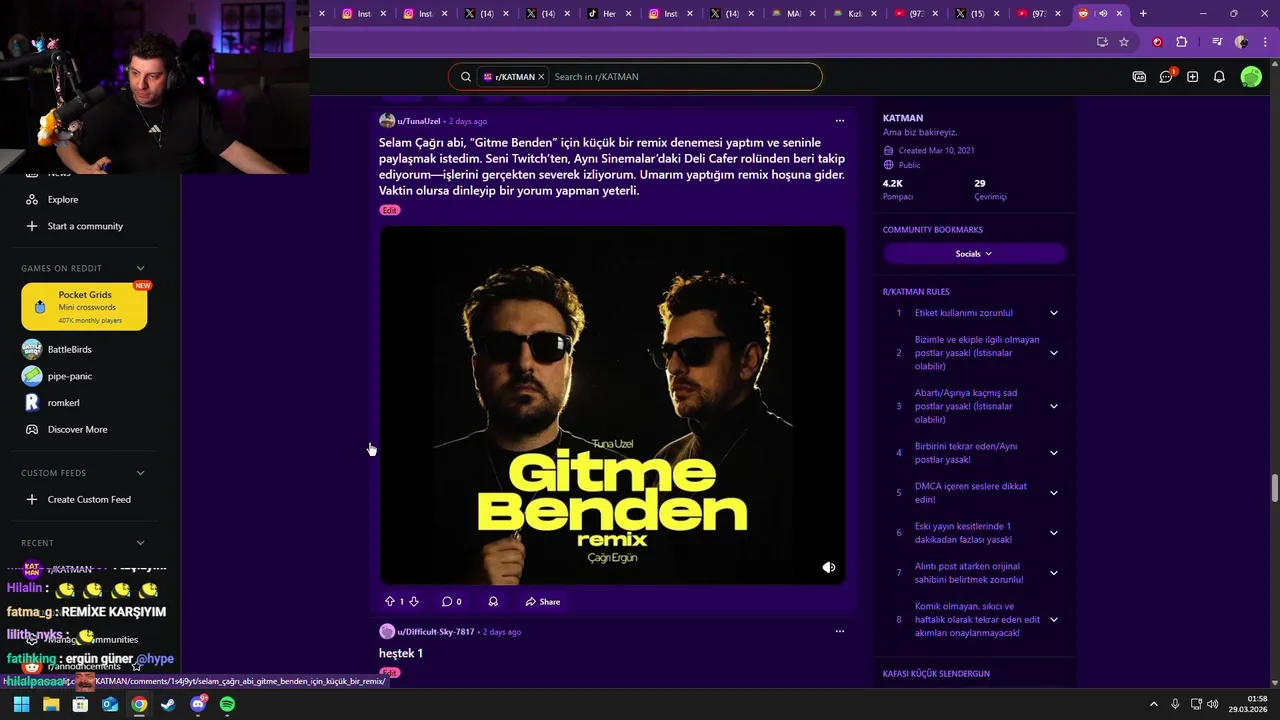Open File Explorer from taskbar
This screenshot has height=720, width=1280.
(x=50, y=704)
